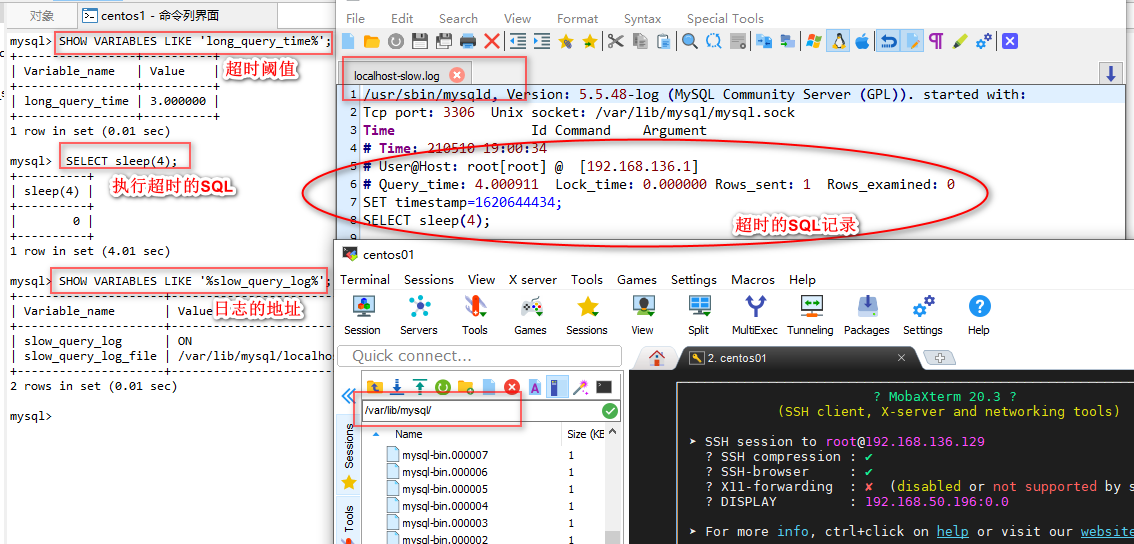
Task: Click the copy icon in editor toolbar
Action: (x=639, y=41)
